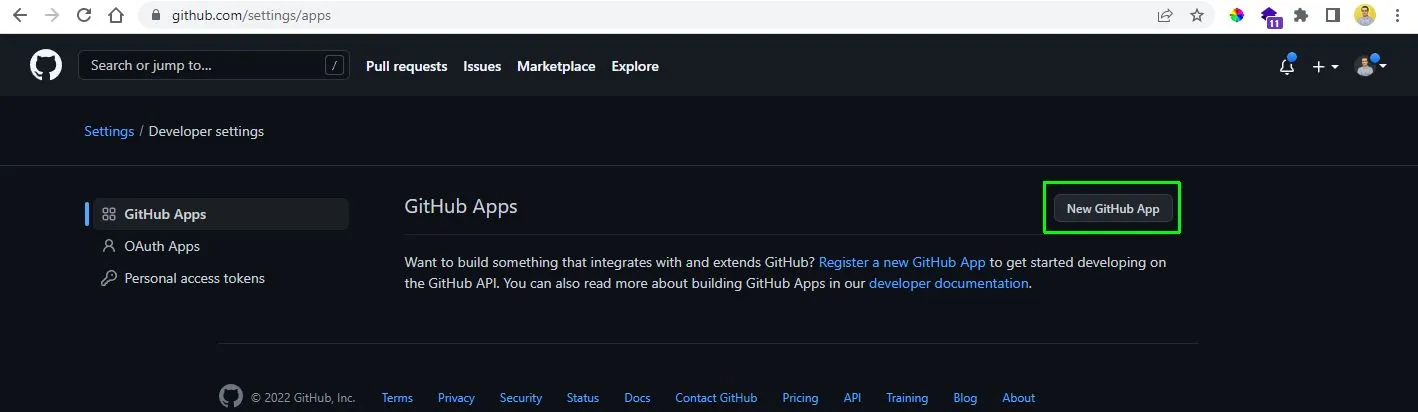Select GitHub Apps in sidebar
Screen dimensions: 1418x412
(x=220, y=214)
